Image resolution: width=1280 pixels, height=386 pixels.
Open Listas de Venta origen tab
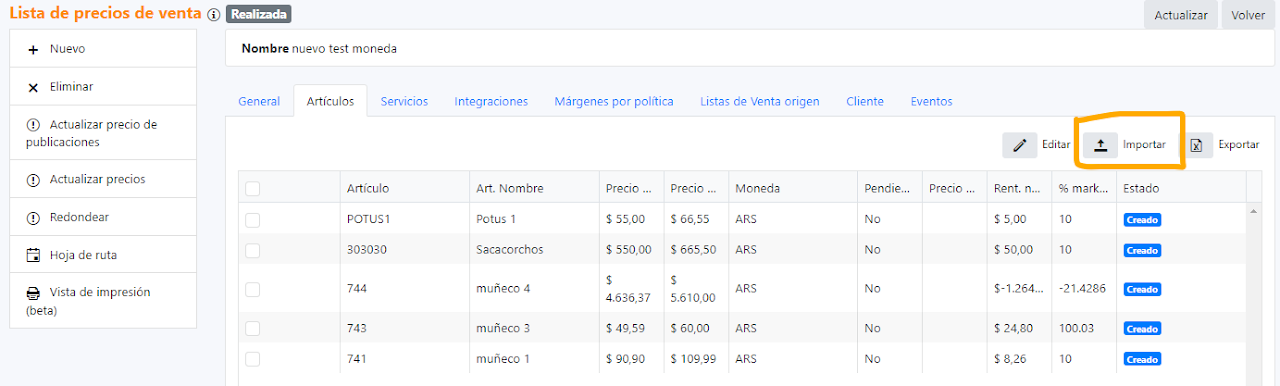tap(760, 101)
